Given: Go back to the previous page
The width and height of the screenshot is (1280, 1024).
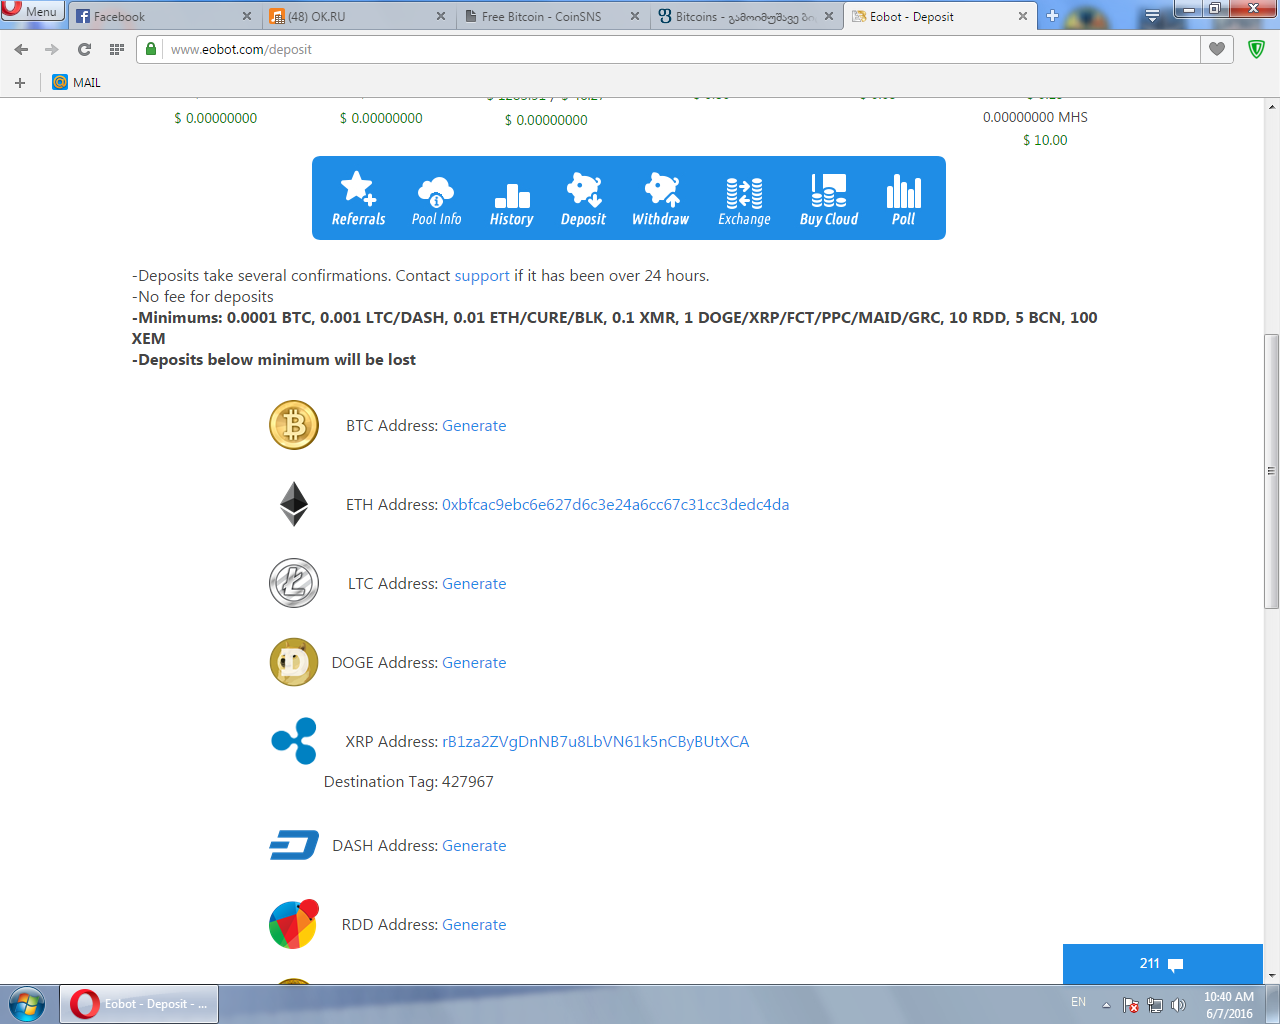Looking at the screenshot, I should point(22,49).
